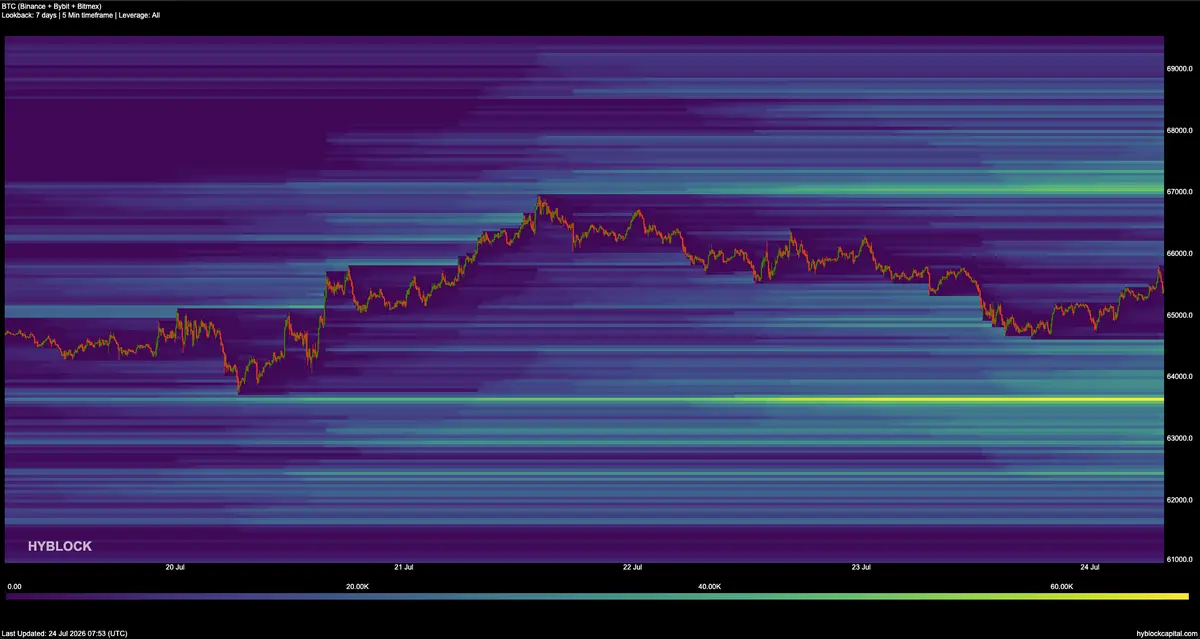Click the 64000.0 price axis label

click(x=1181, y=377)
